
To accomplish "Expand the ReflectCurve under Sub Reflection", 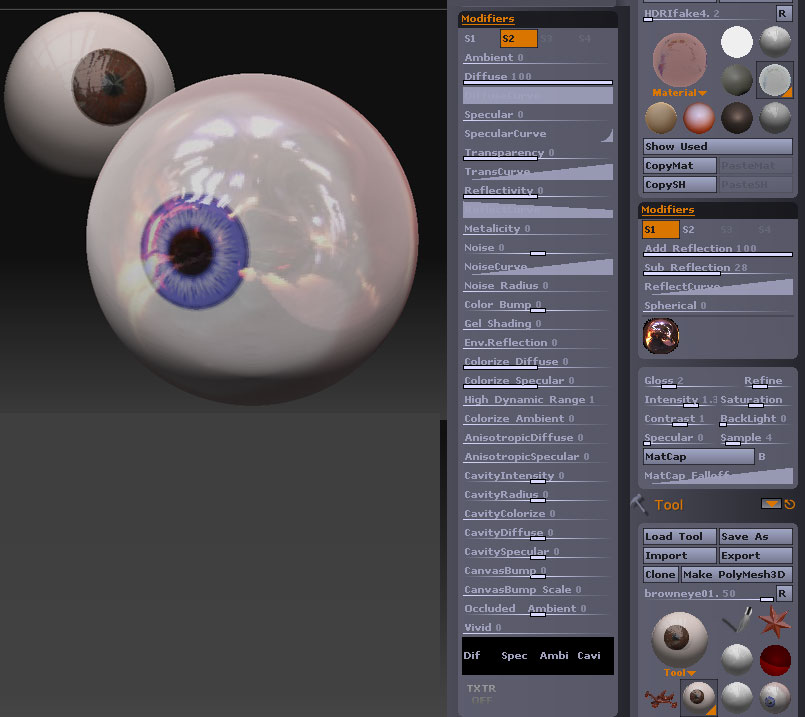I will point(718,286).
